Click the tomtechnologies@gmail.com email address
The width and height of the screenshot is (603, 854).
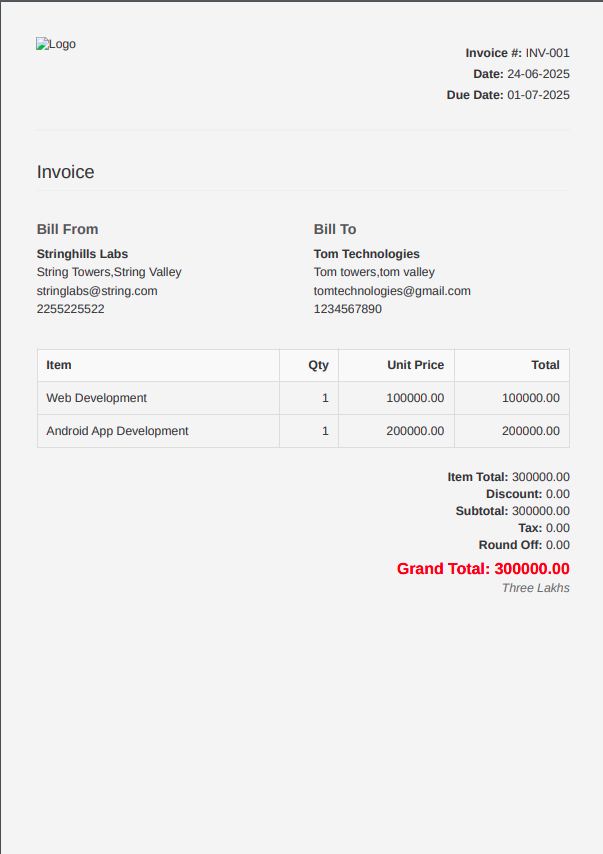[x=392, y=291]
